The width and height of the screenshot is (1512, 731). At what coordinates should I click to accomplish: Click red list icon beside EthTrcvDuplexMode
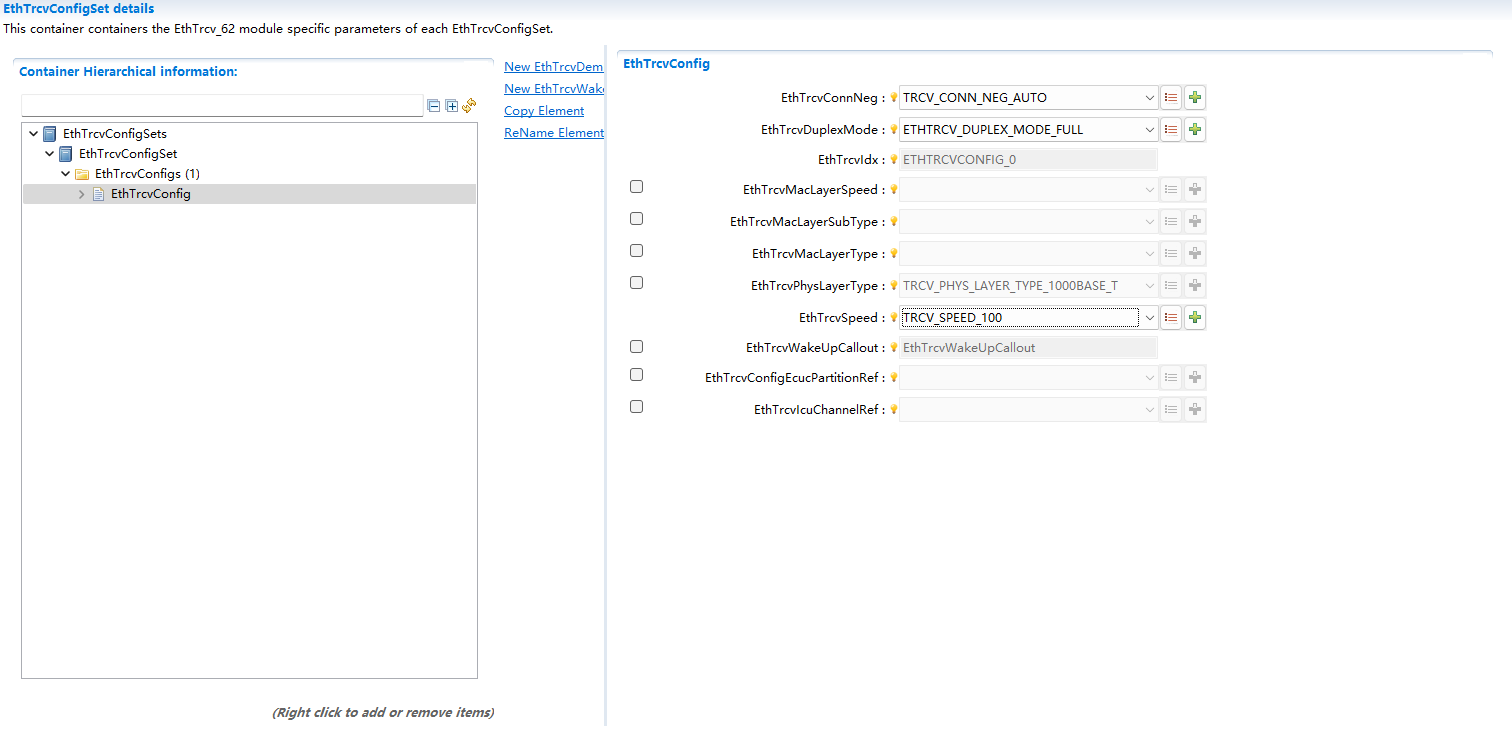(x=1171, y=130)
